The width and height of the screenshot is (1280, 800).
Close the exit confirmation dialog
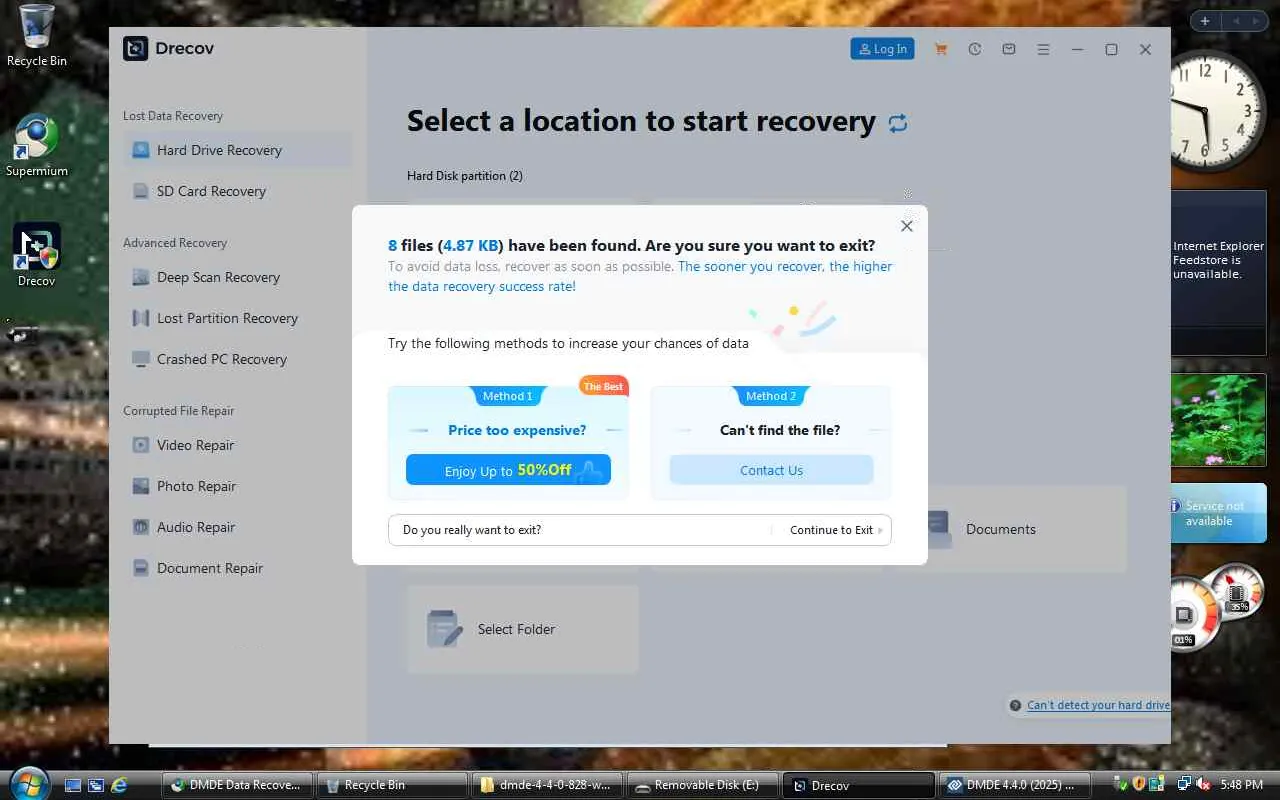(x=907, y=226)
